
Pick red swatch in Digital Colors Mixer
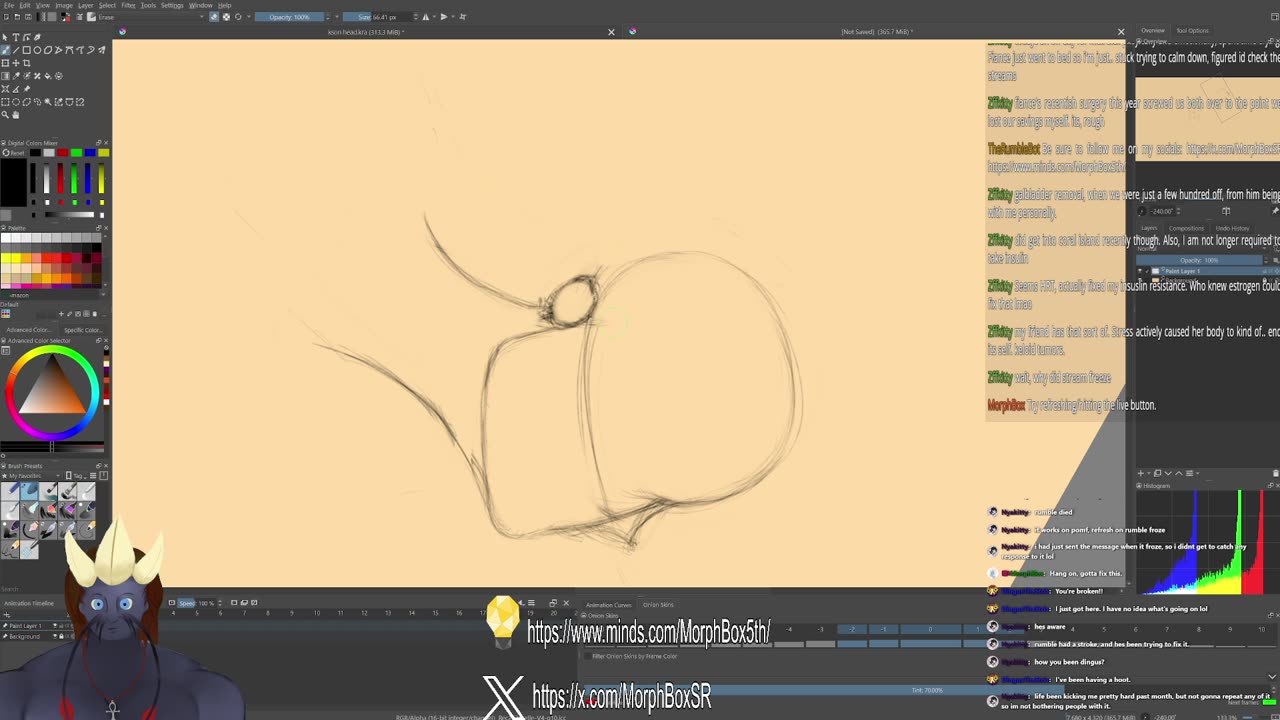coord(63,152)
